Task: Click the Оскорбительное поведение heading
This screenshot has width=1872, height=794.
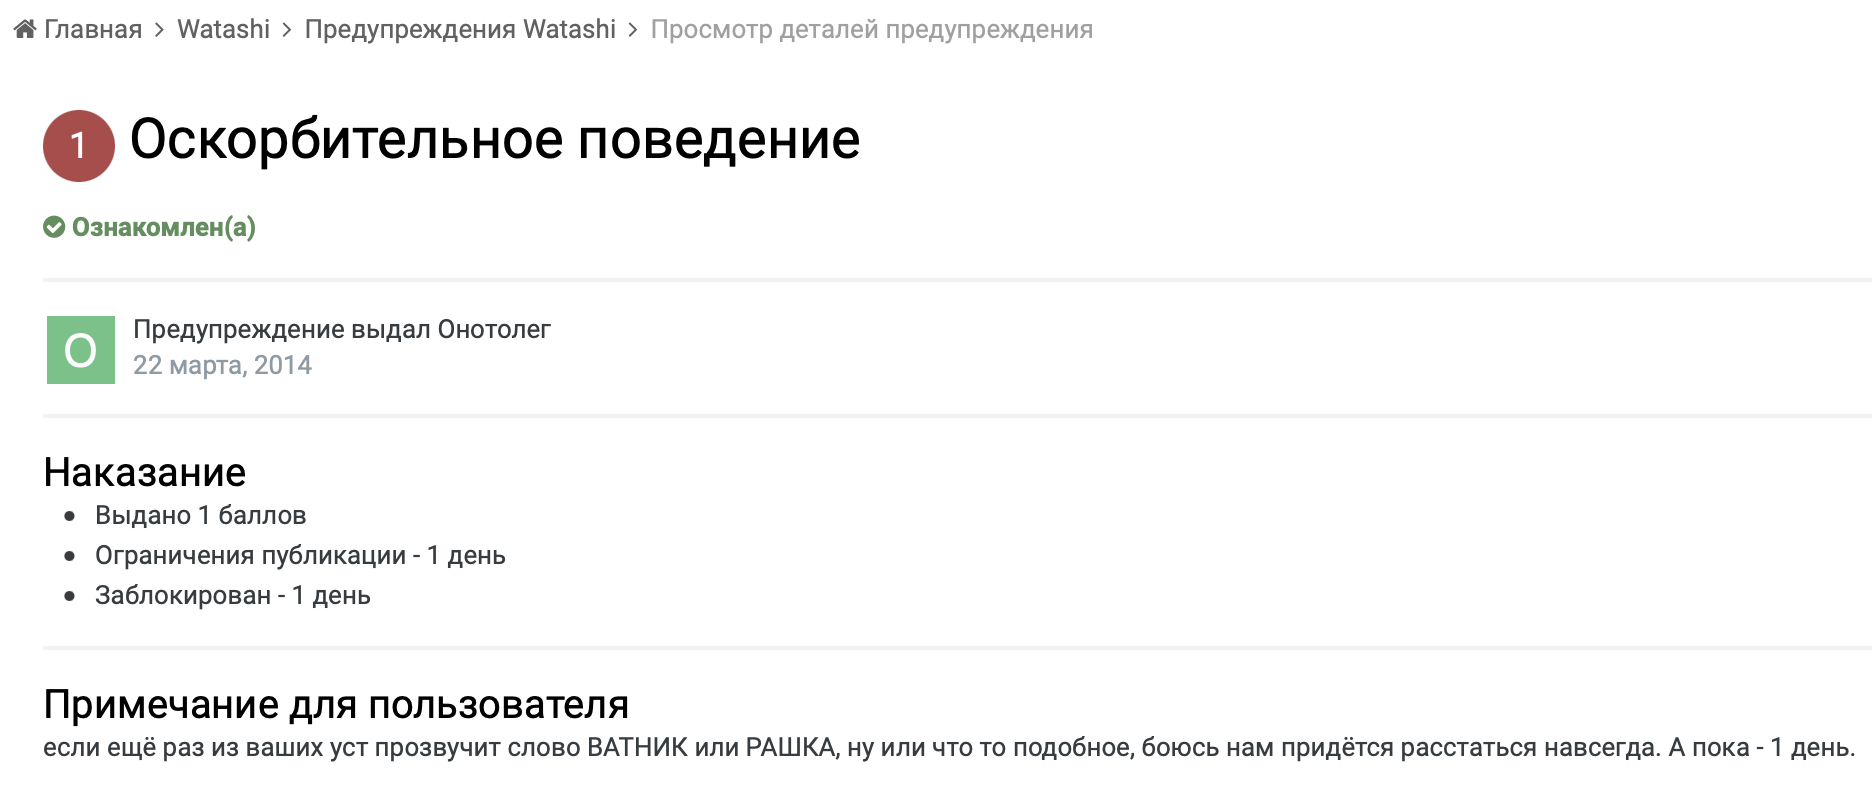Action: click(x=494, y=139)
